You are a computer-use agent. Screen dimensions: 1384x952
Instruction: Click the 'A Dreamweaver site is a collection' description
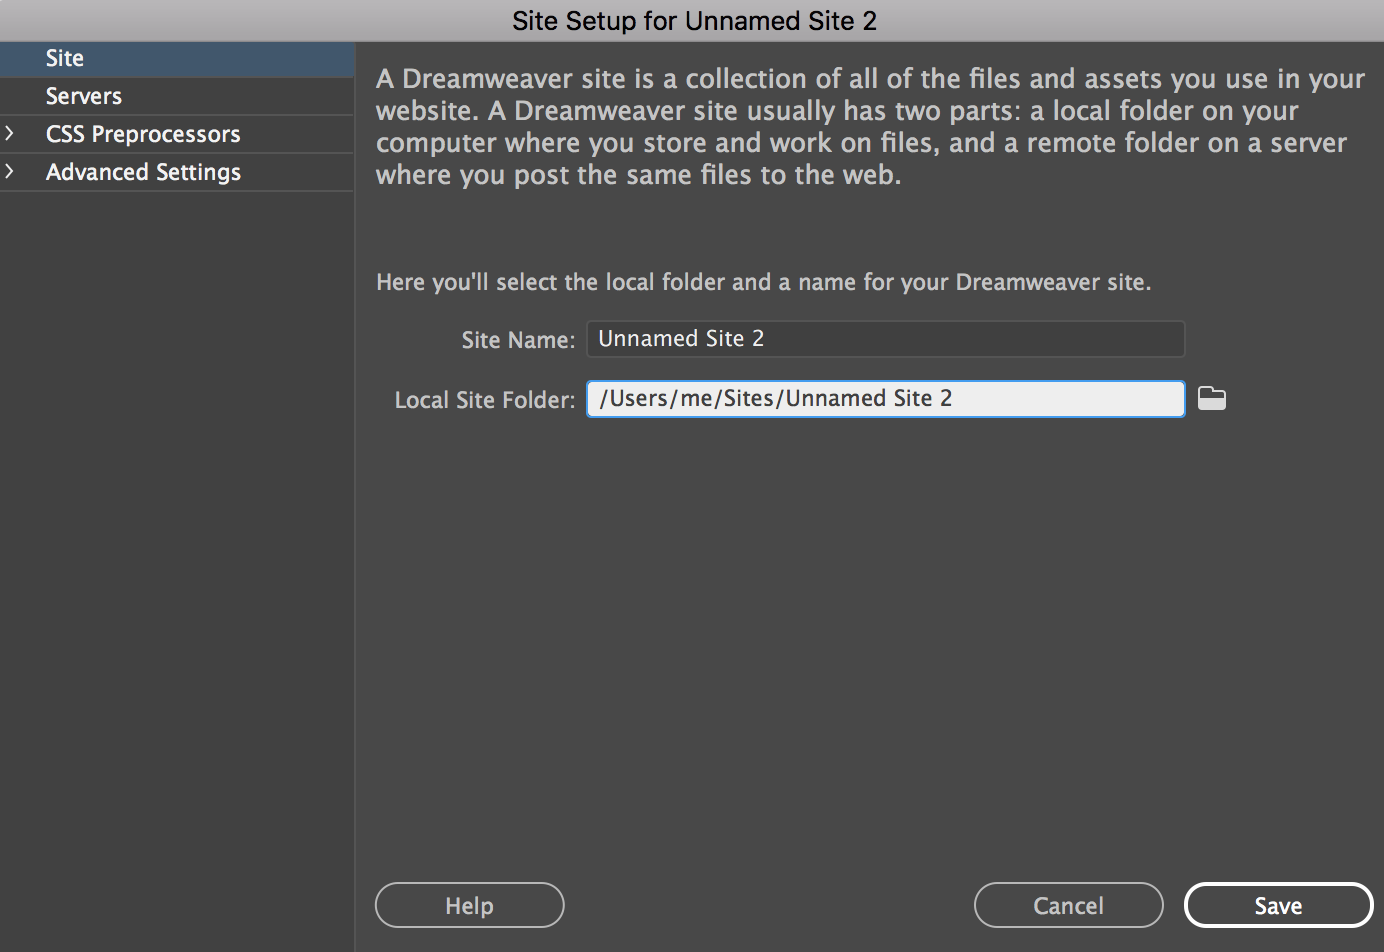tap(870, 126)
